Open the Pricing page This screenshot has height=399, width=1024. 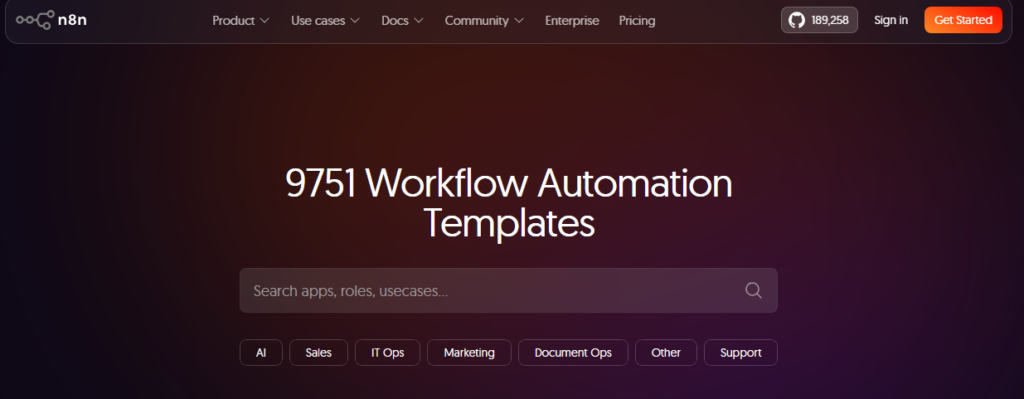[x=637, y=21]
